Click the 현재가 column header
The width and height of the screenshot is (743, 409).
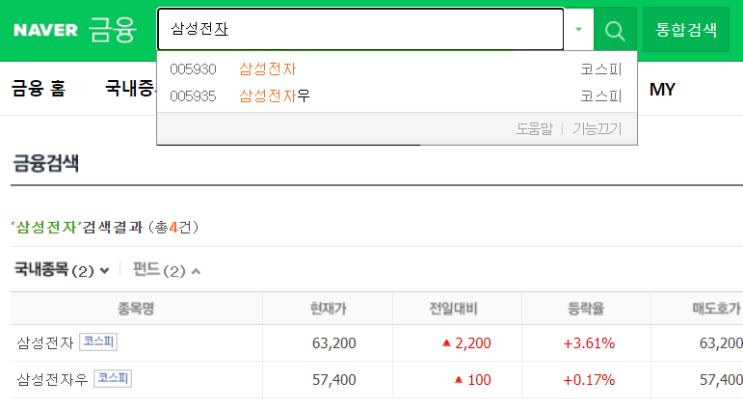click(328, 309)
